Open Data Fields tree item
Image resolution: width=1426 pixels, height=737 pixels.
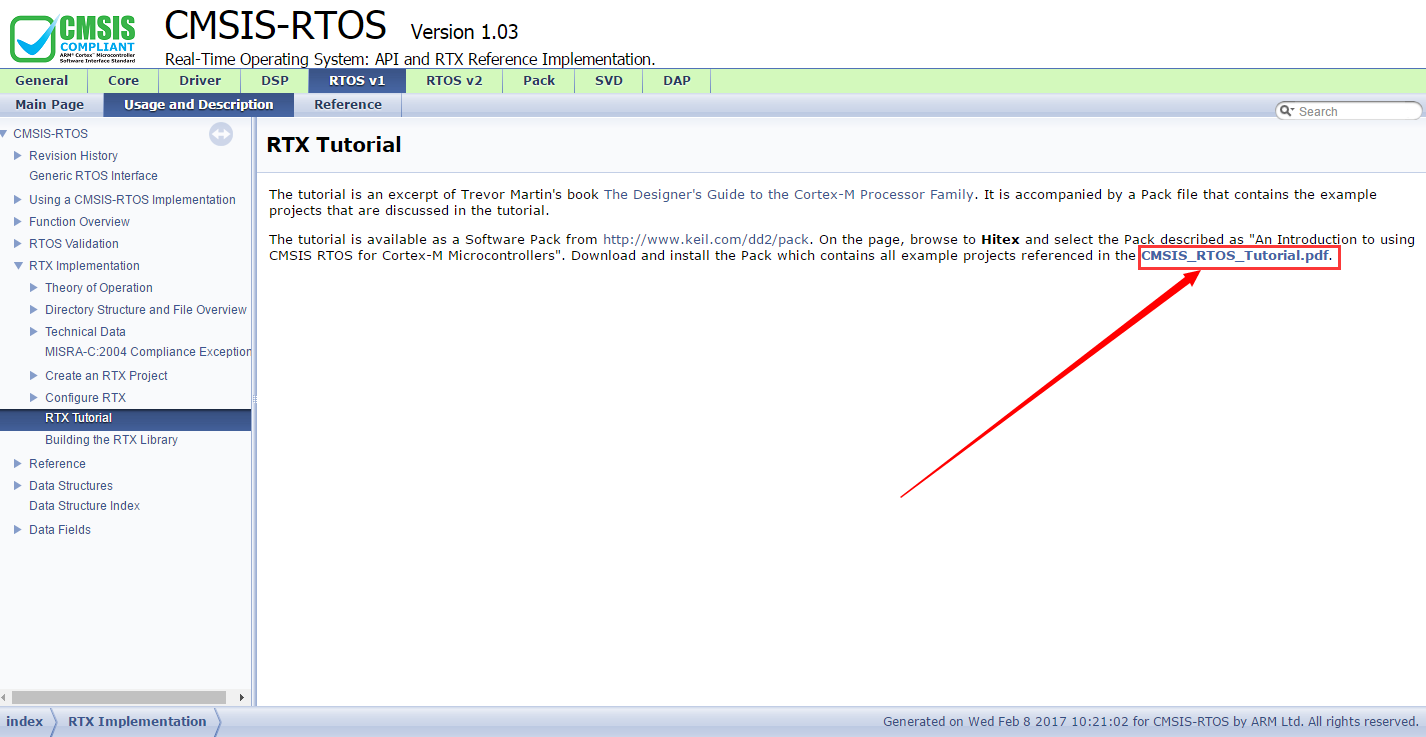[x=60, y=530]
